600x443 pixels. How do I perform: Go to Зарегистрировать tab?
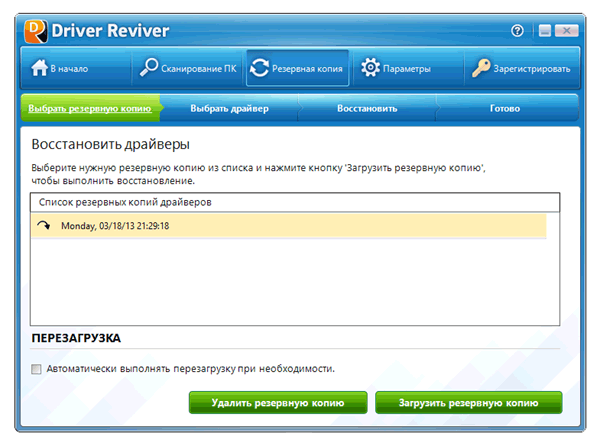point(522,68)
